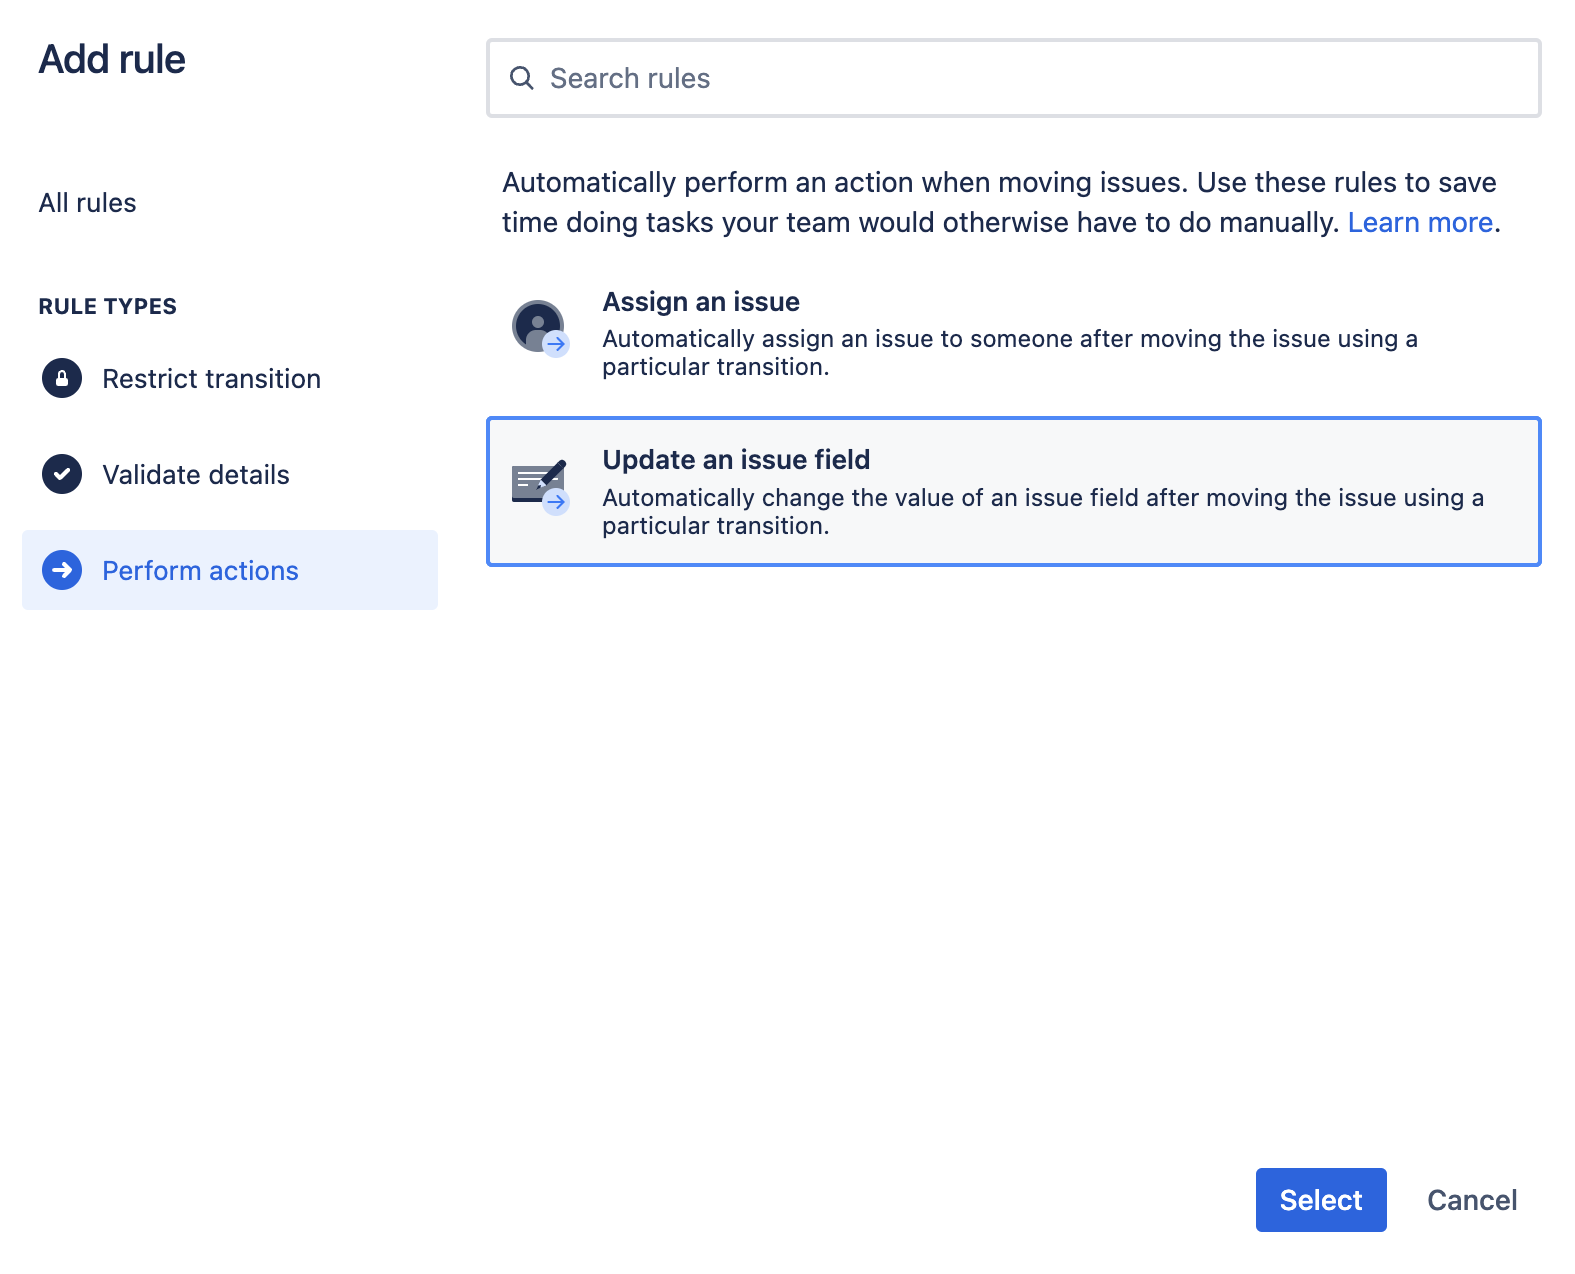Image resolution: width=1575 pixels, height=1274 pixels.
Task: Click the magnifier icon in the search box
Action: pos(522,78)
